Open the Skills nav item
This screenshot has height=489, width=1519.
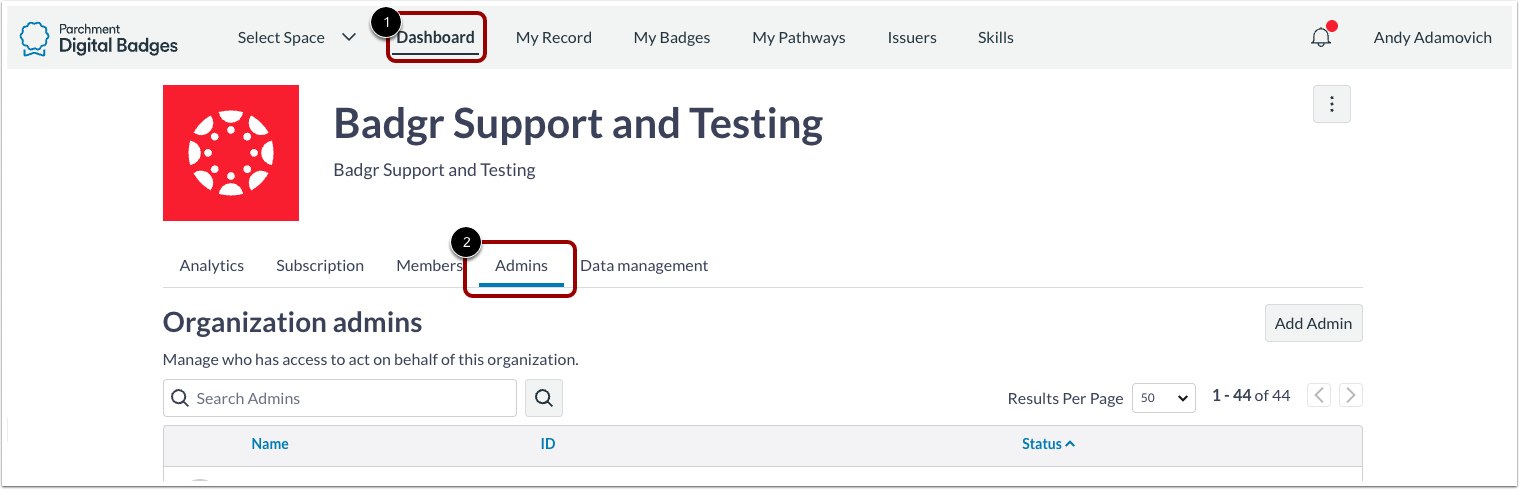[996, 38]
